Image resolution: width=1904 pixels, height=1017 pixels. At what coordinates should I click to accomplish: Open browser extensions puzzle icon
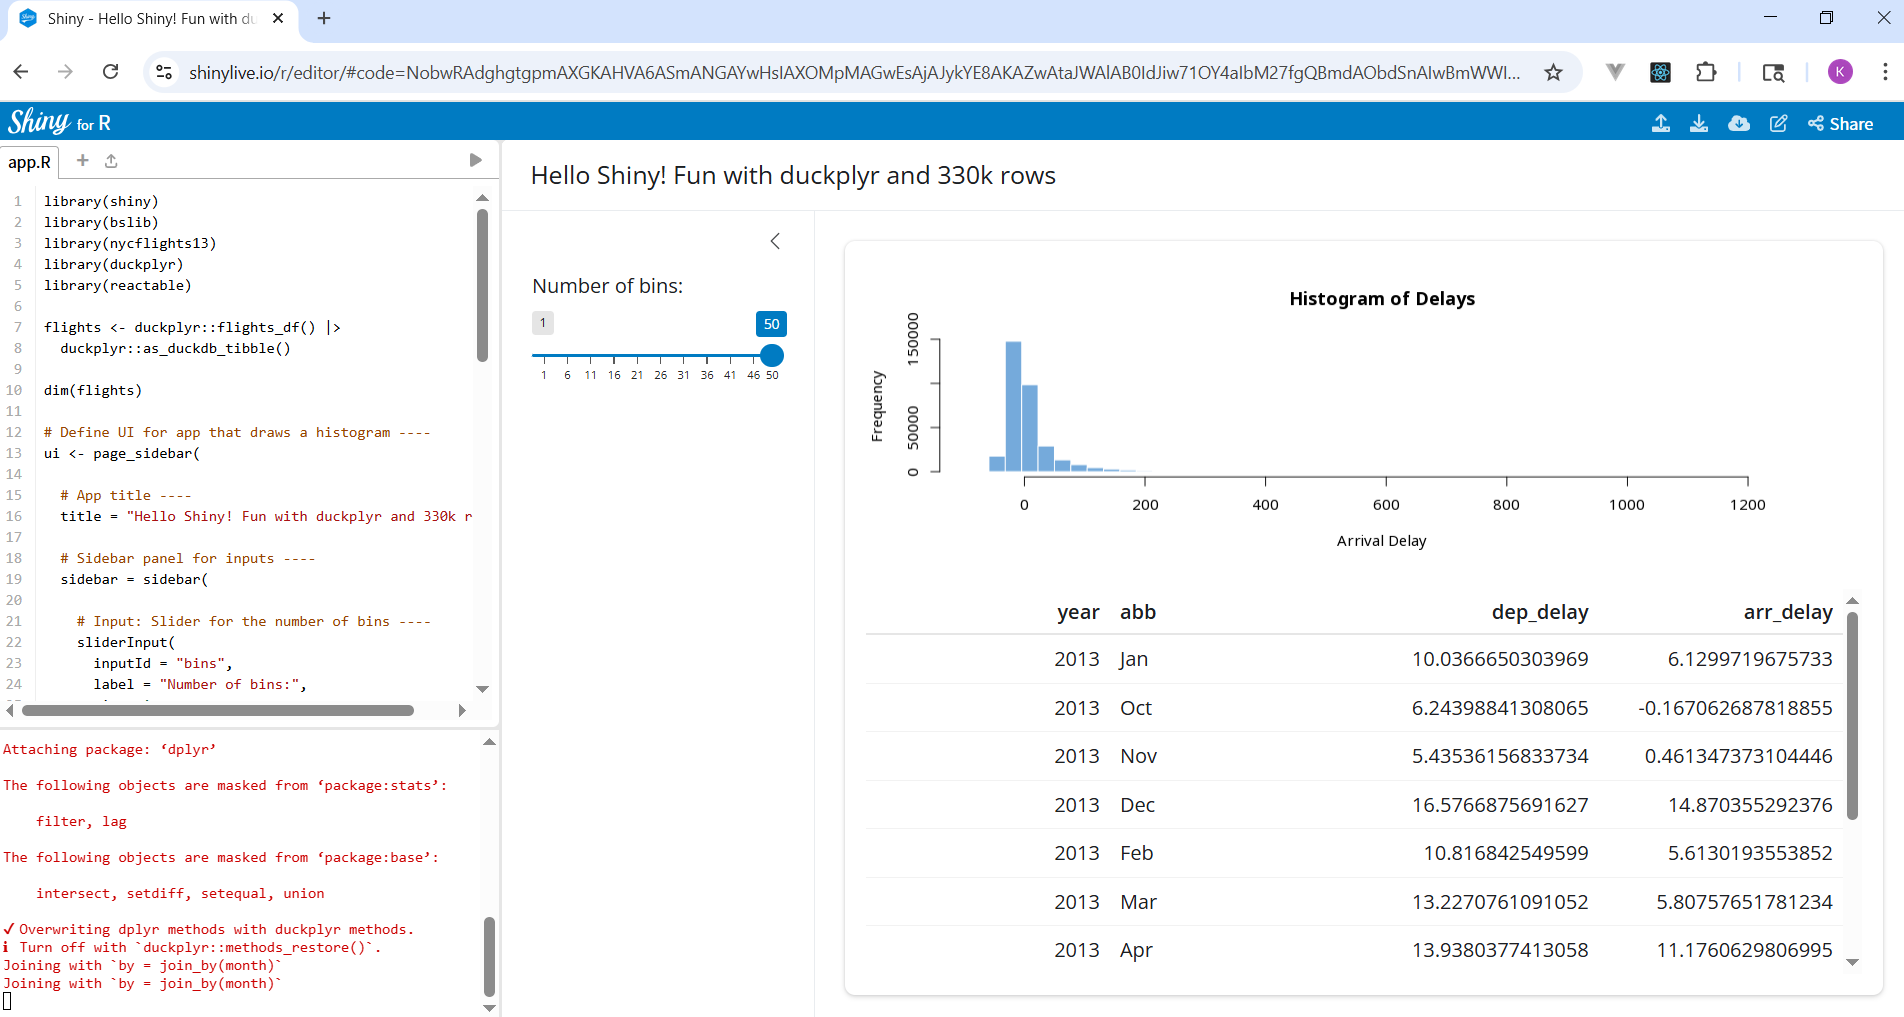tap(1706, 72)
